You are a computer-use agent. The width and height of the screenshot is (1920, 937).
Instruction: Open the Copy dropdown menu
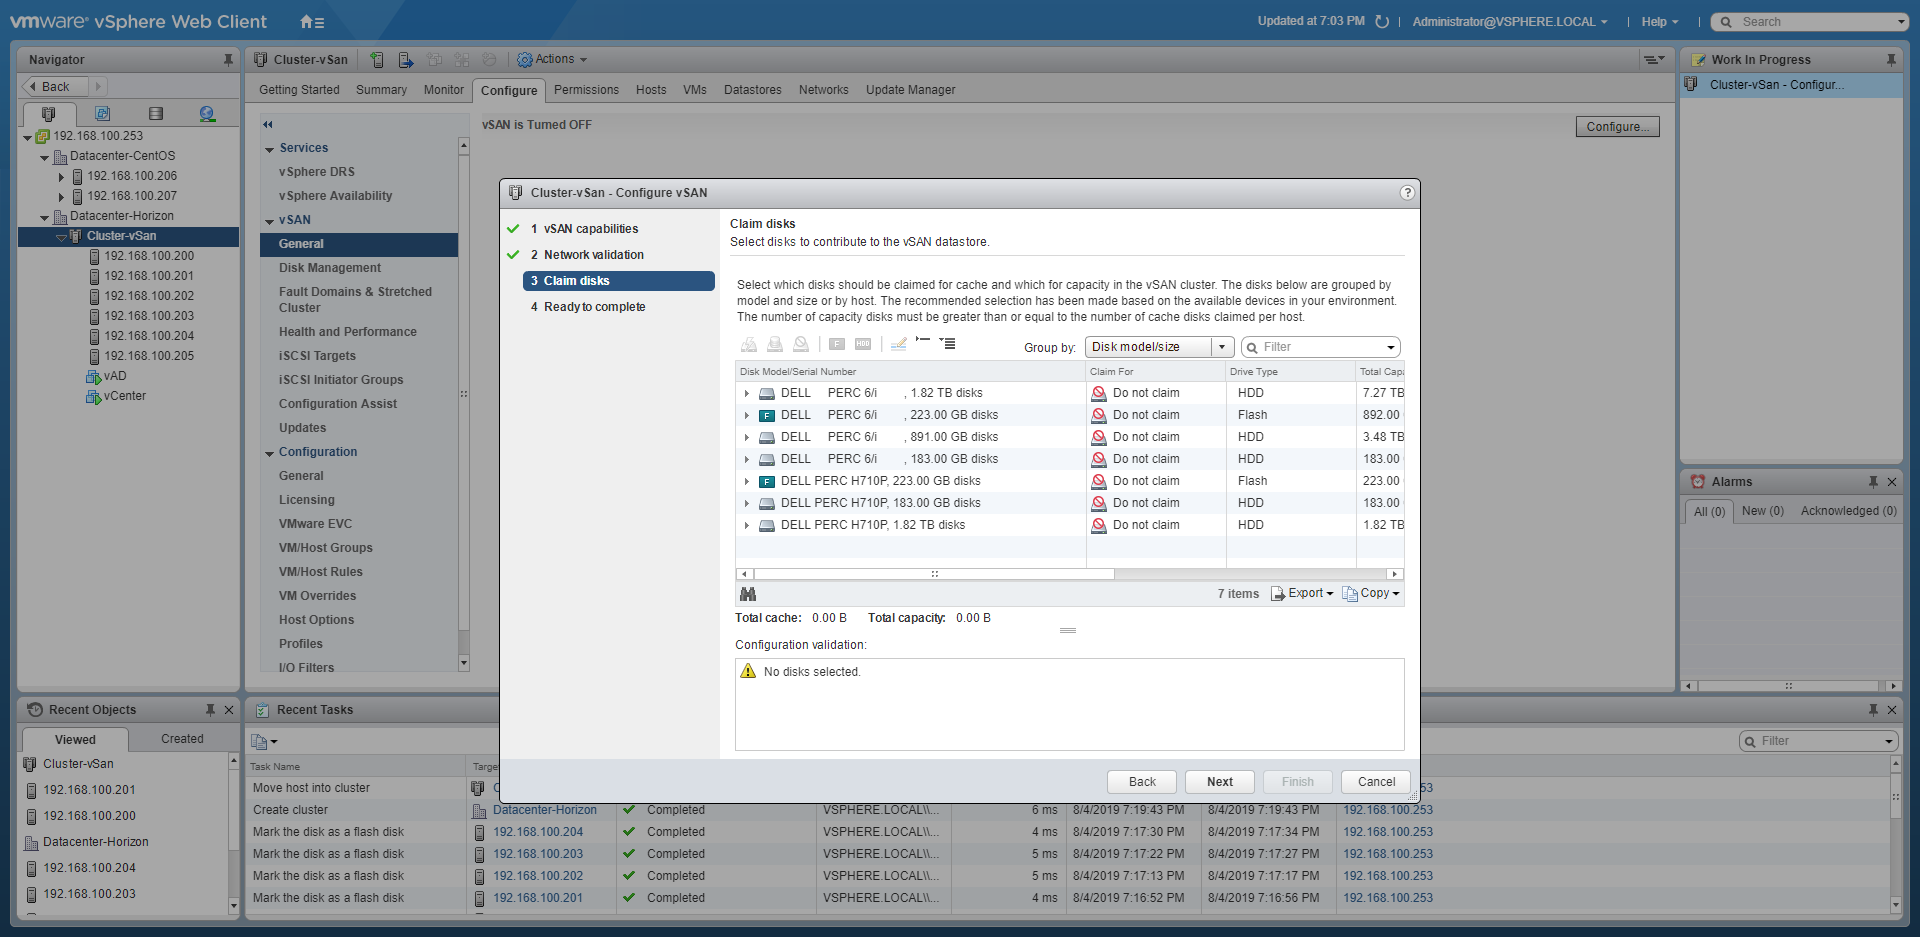(x=1371, y=593)
